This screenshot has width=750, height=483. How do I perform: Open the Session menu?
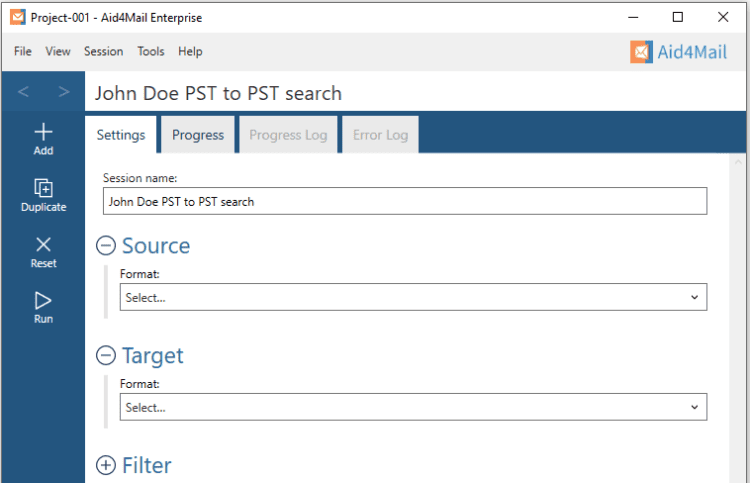tap(103, 52)
